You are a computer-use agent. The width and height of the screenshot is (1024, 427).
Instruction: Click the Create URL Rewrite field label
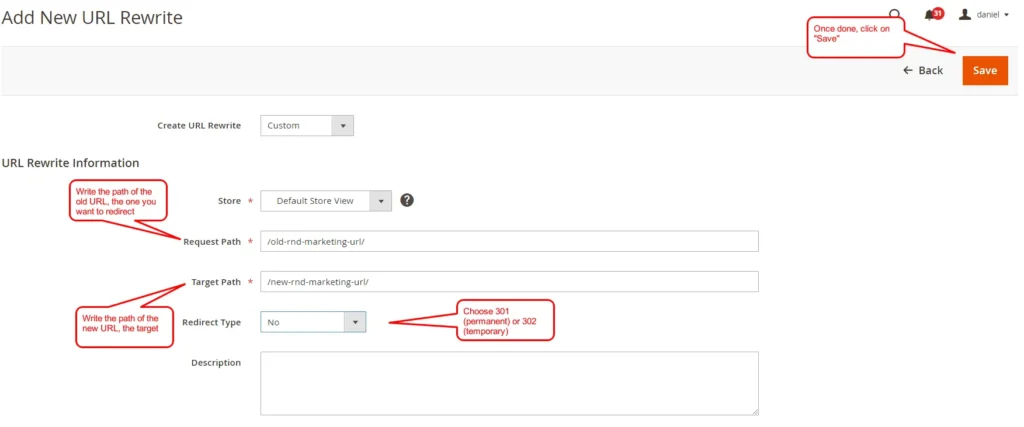(x=199, y=125)
